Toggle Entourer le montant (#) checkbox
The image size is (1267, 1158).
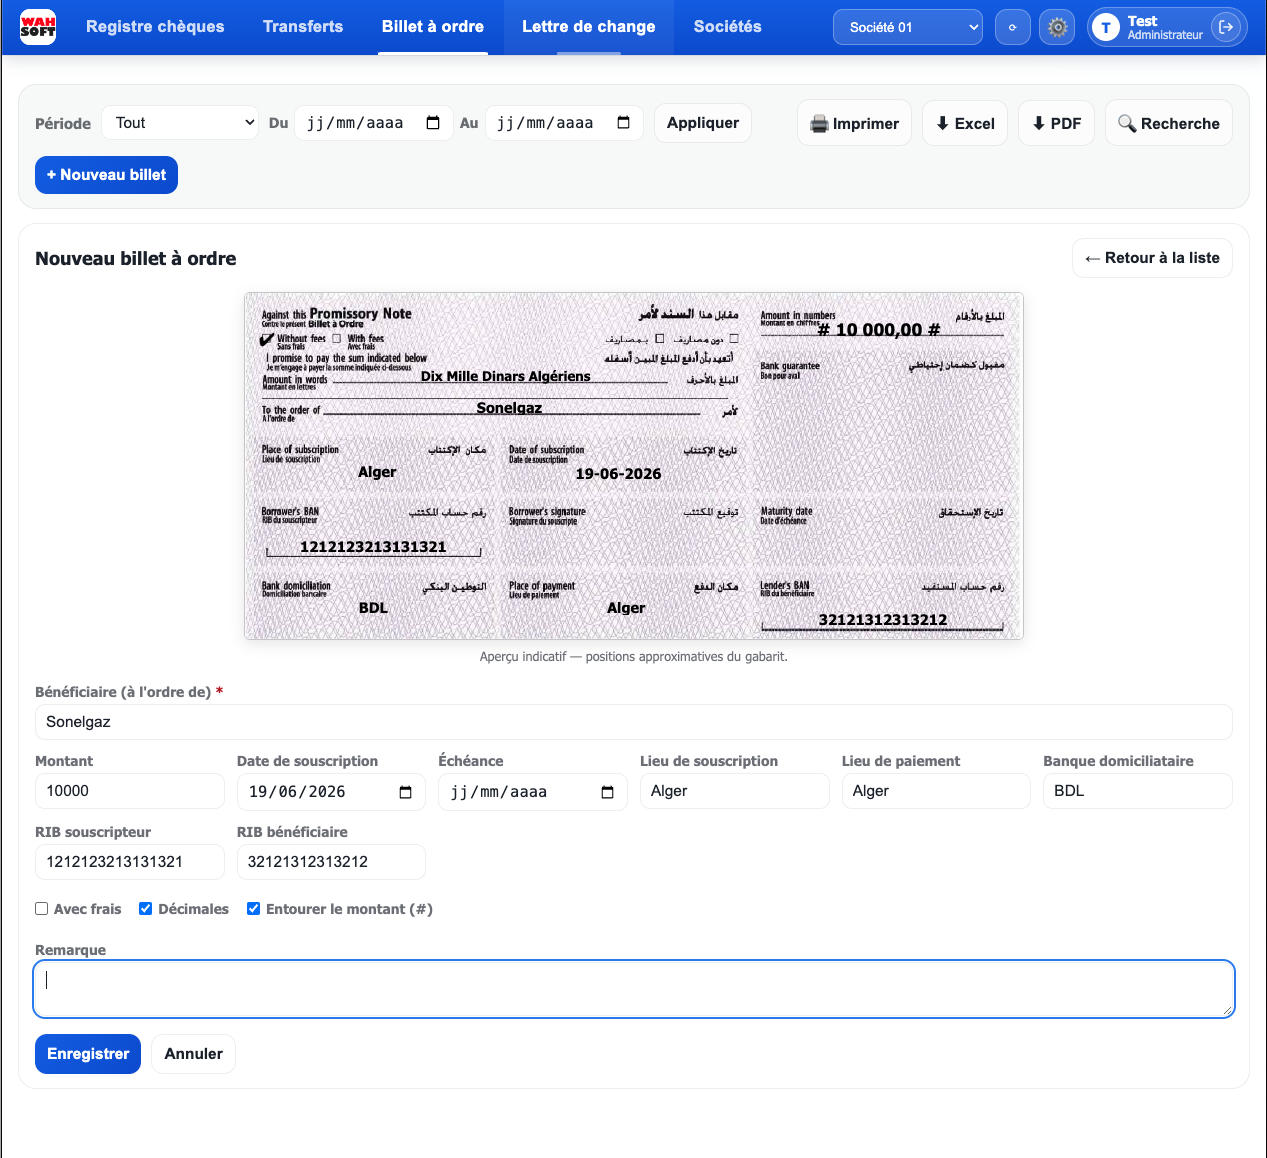254,909
